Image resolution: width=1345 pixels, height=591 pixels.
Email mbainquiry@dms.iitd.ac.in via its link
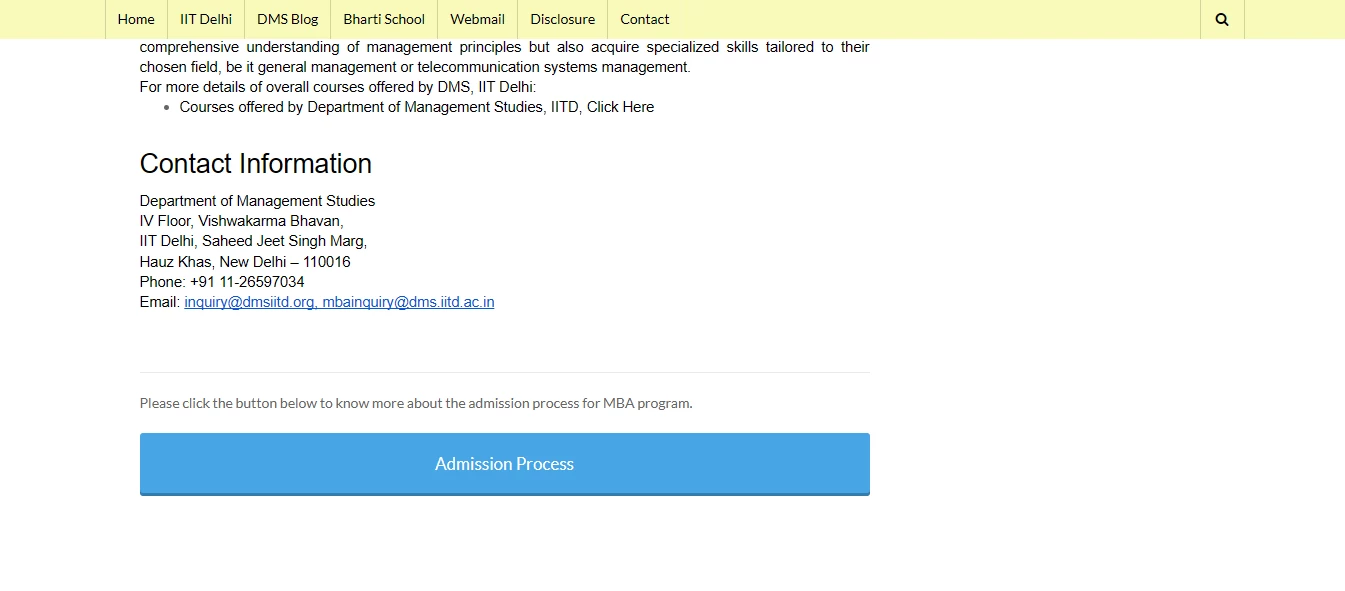point(408,302)
